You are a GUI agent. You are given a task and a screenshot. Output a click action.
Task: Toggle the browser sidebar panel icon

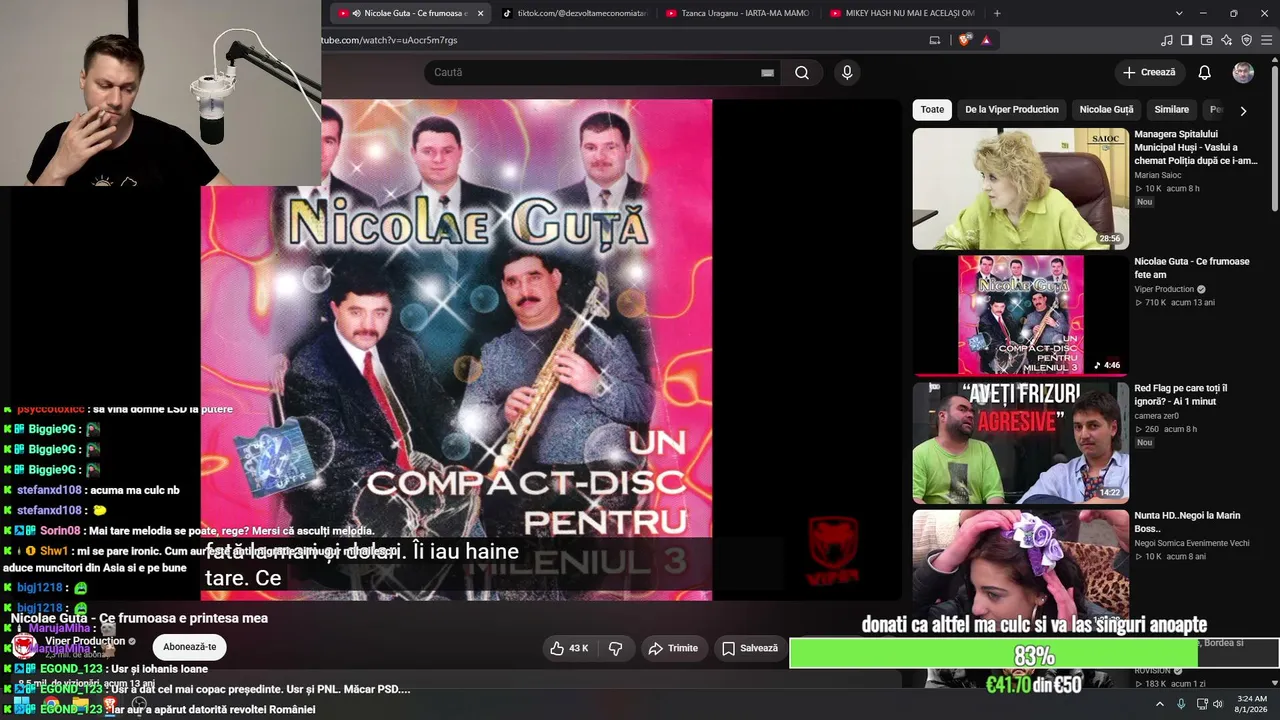(1186, 40)
